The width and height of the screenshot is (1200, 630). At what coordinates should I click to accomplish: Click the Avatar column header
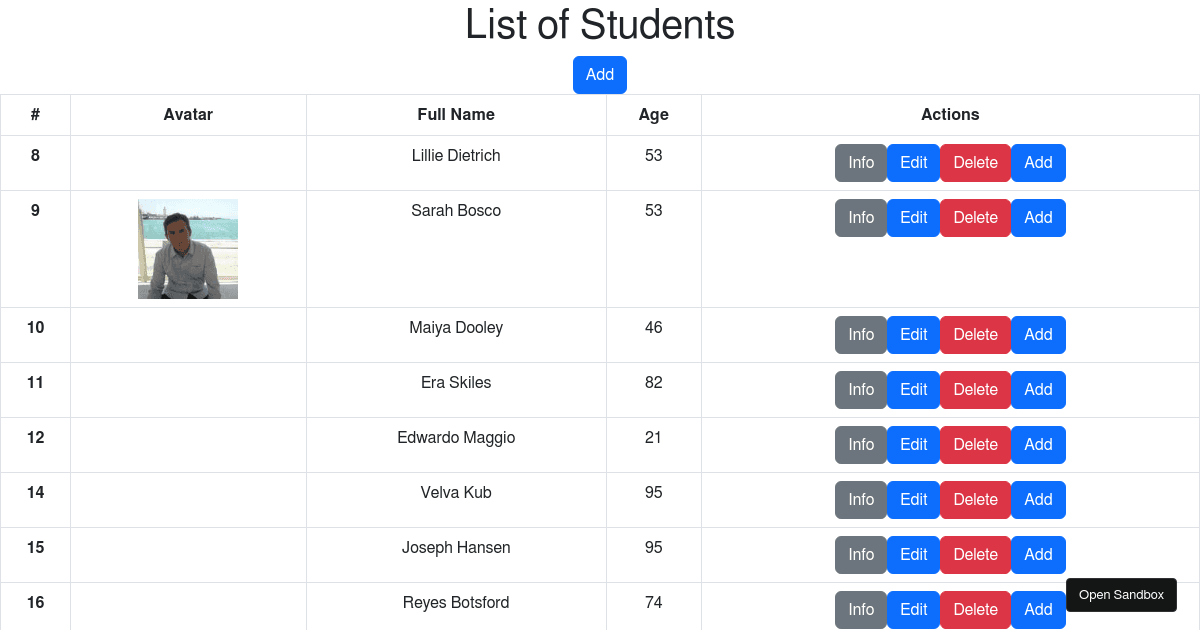pyautogui.click(x=187, y=114)
